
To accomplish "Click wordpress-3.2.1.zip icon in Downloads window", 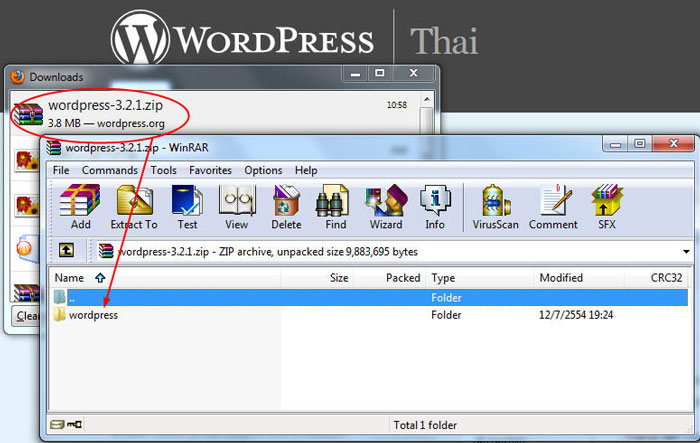I will (x=29, y=115).
